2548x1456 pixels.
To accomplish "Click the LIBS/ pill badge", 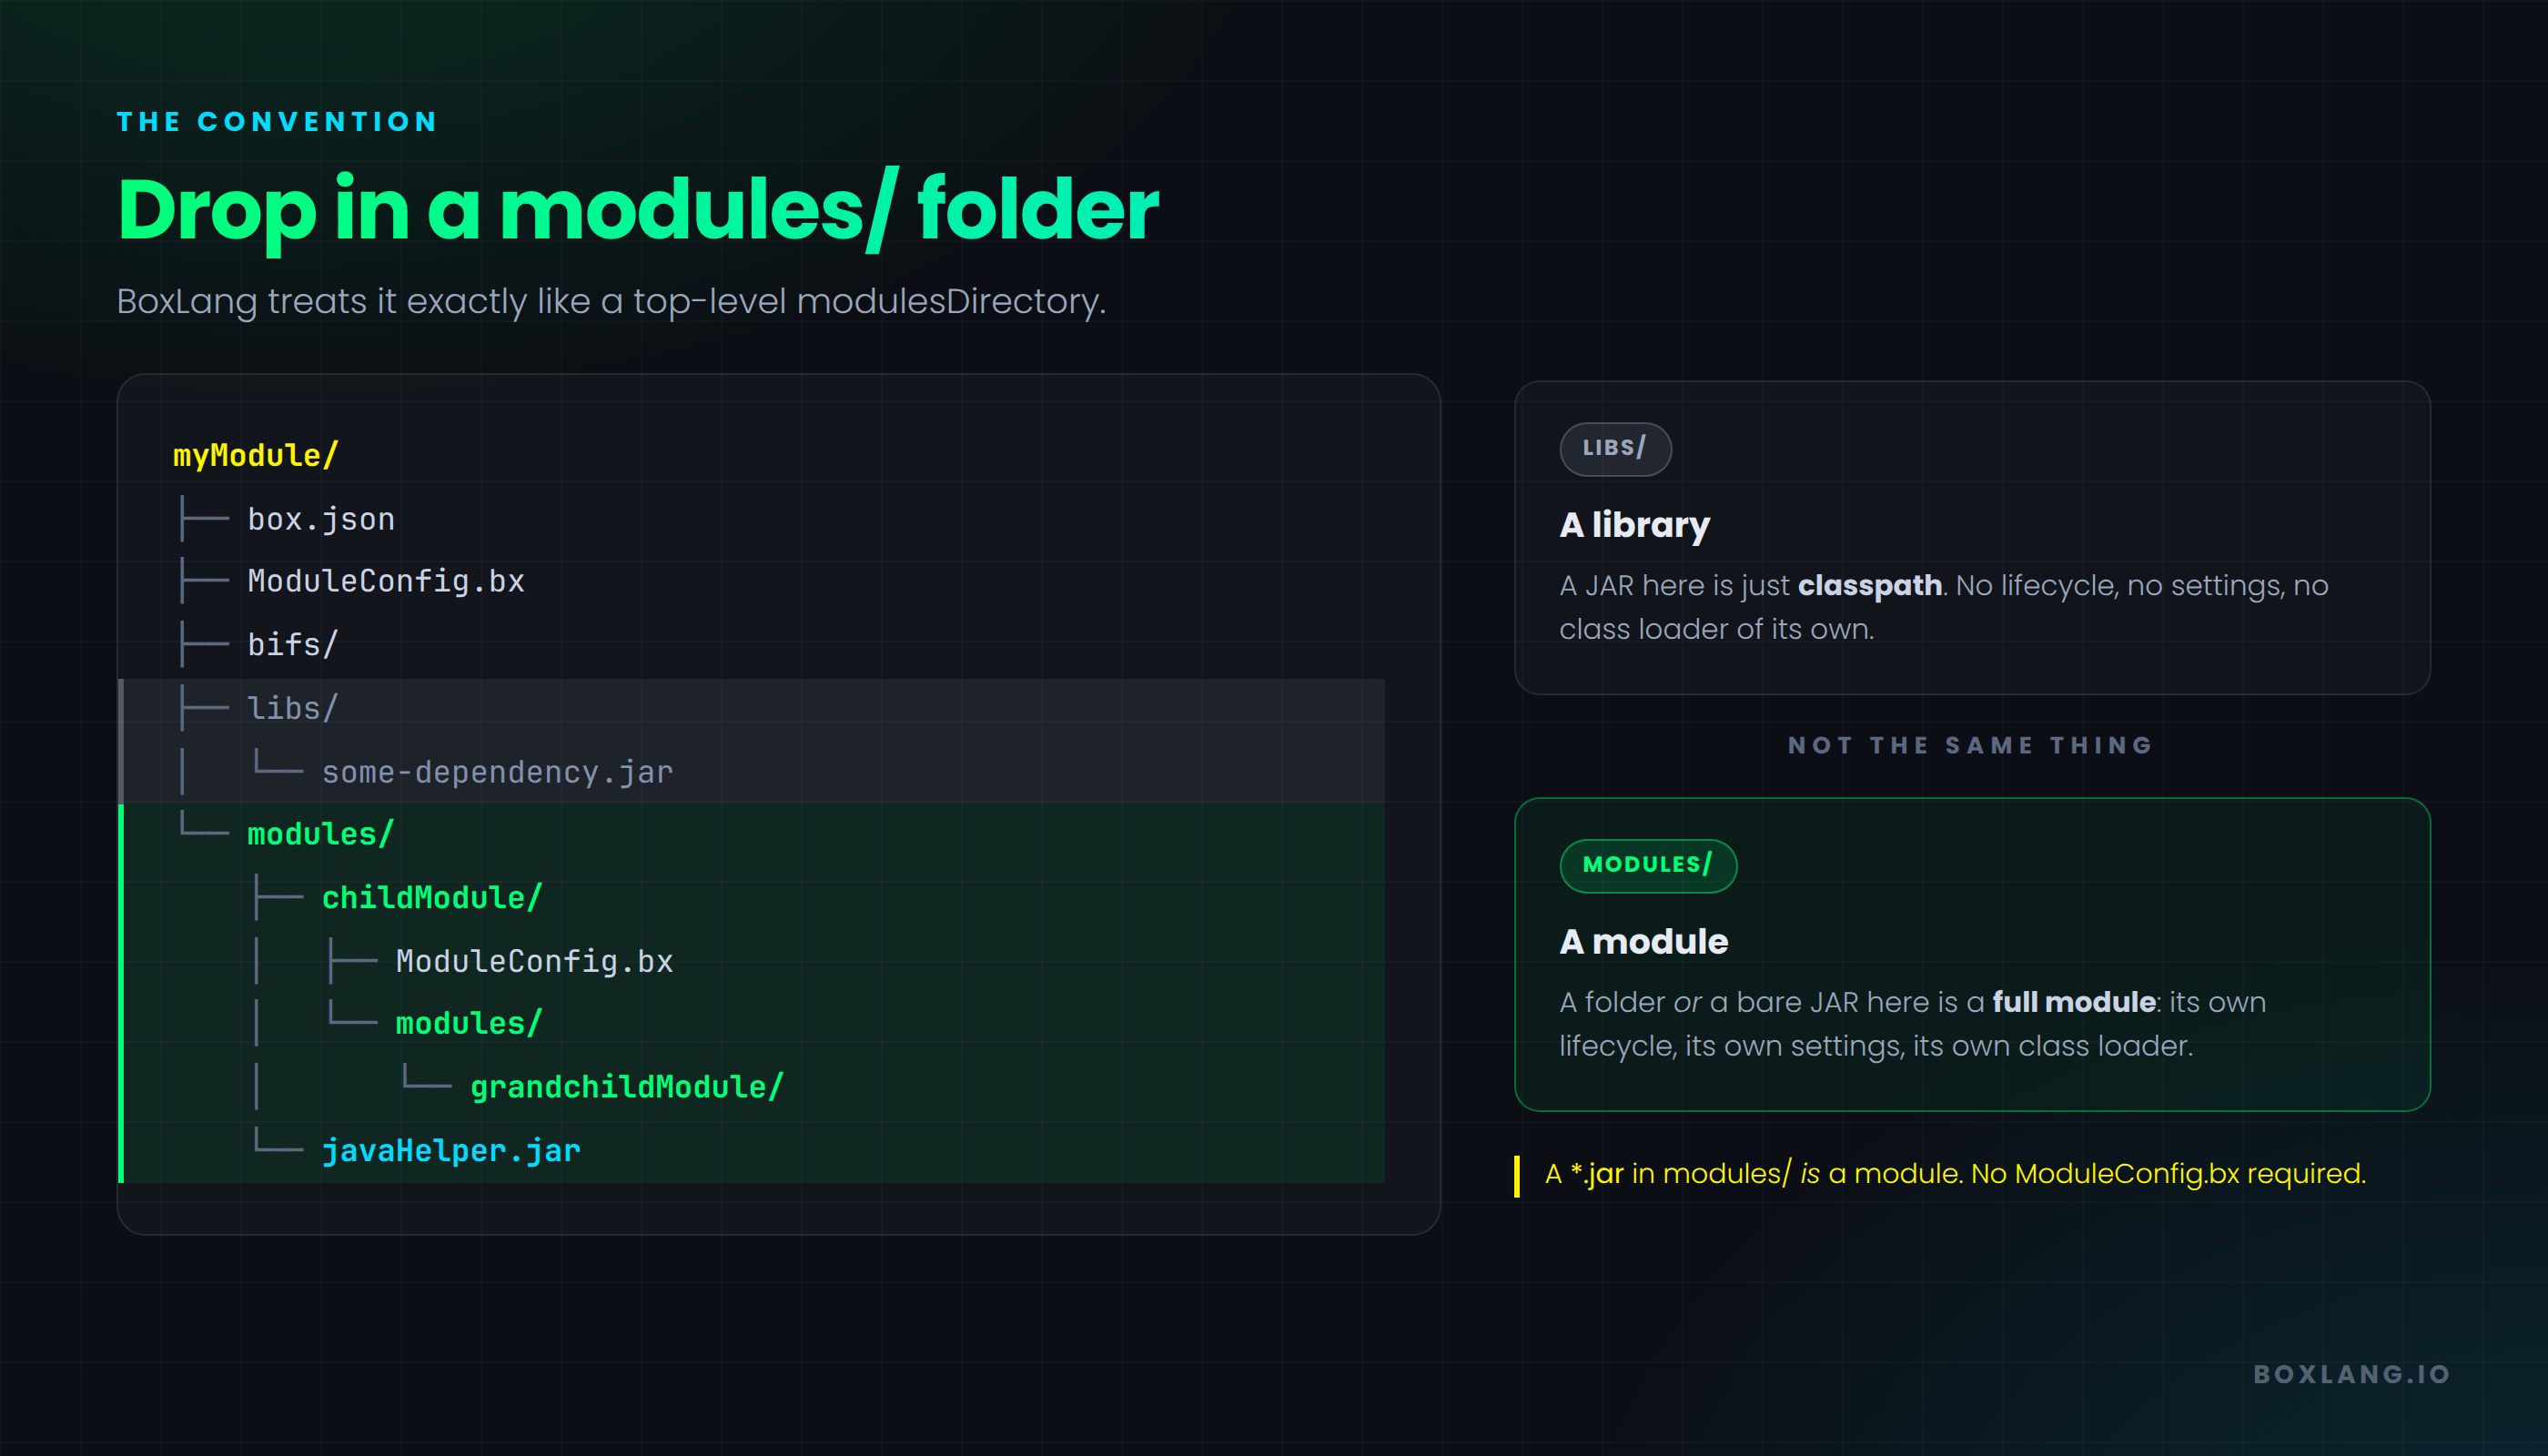I will [x=1615, y=449].
